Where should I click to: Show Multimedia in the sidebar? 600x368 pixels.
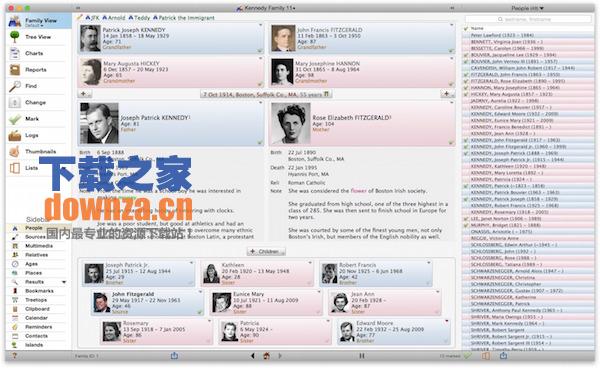click(x=39, y=246)
